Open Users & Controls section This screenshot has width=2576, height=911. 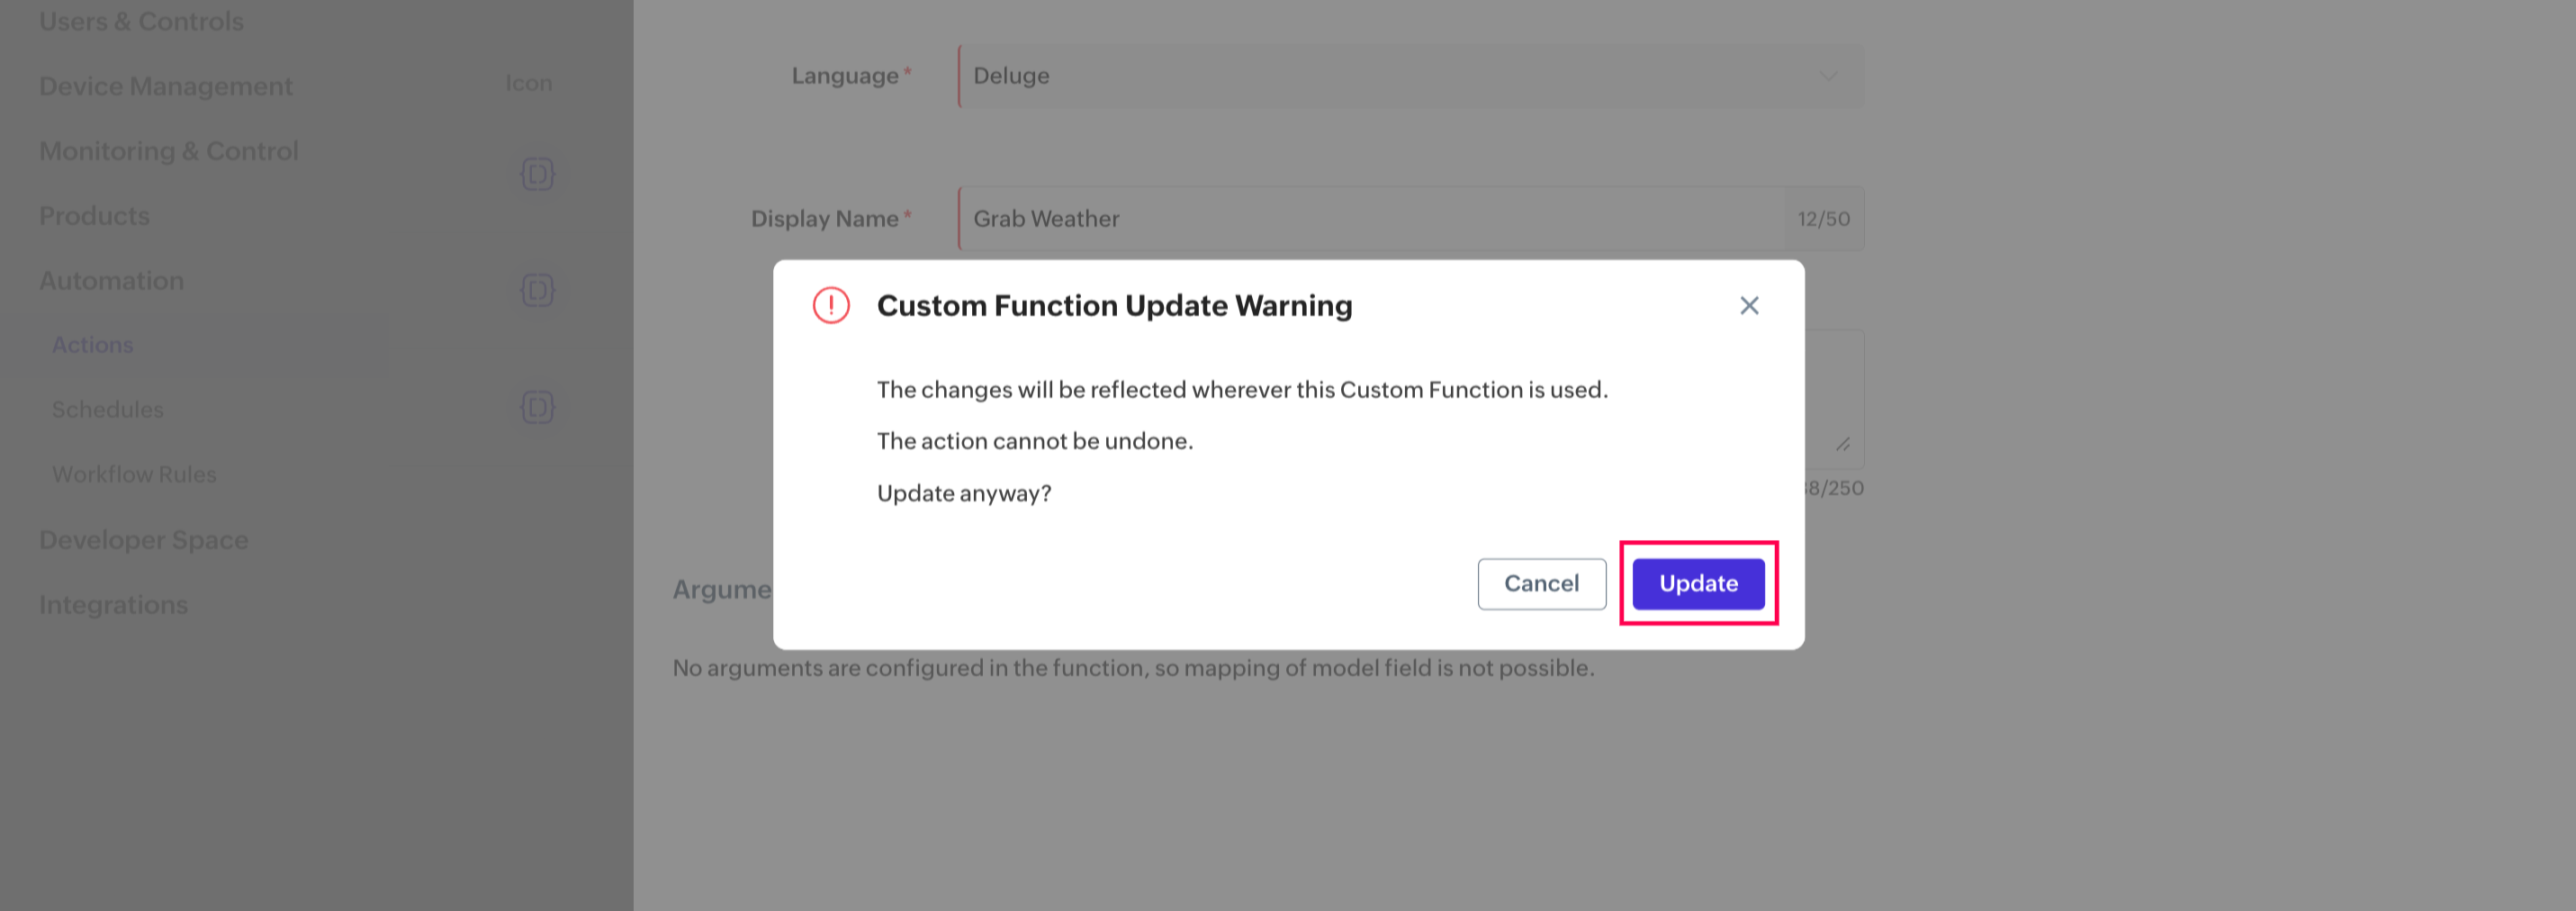[141, 22]
